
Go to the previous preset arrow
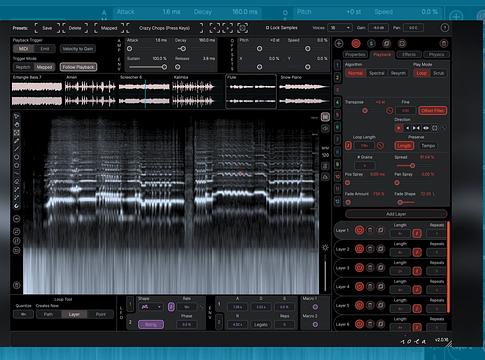(x=215, y=28)
